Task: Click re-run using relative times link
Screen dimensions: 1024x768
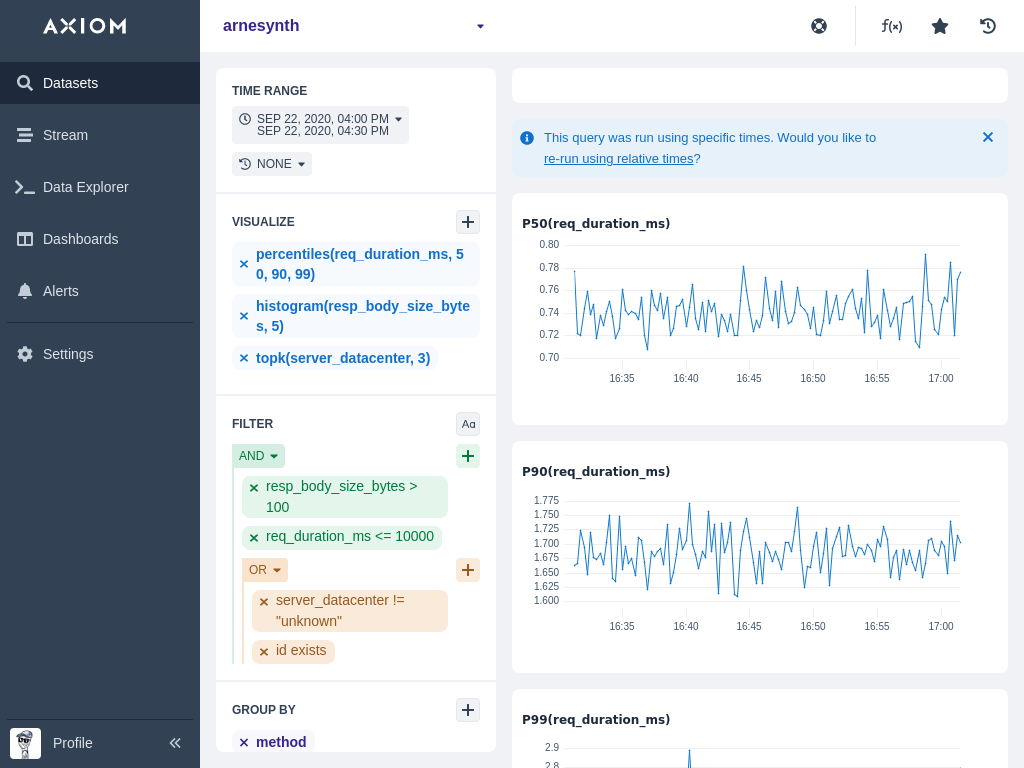Action: tap(618, 158)
